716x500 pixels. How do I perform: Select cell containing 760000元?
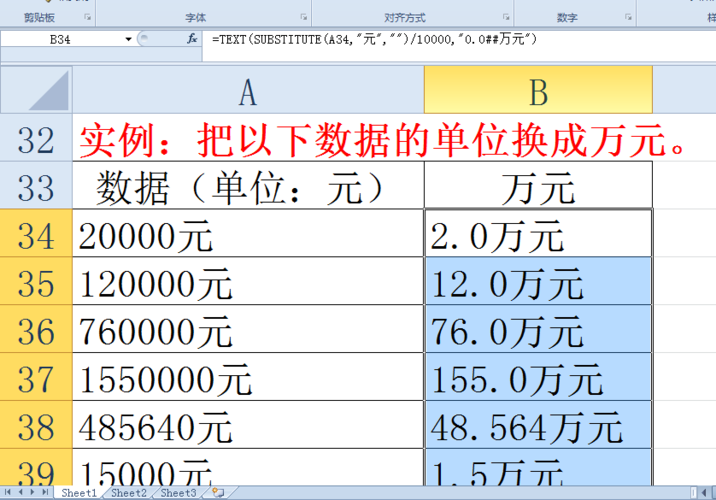[x=248, y=329]
